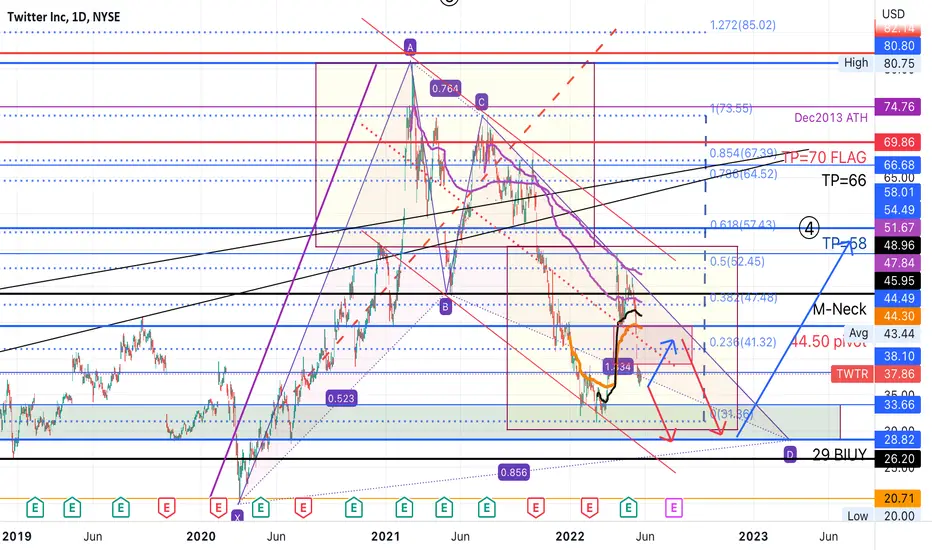Select the 54.49 price axis label
The width and height of the screenshot is (932, 550).
coord(898,209)
